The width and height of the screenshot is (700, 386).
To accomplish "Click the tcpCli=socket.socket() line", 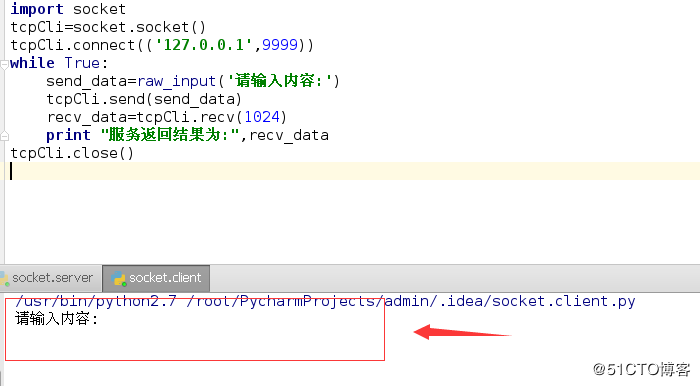I will (x=108, y=27).
